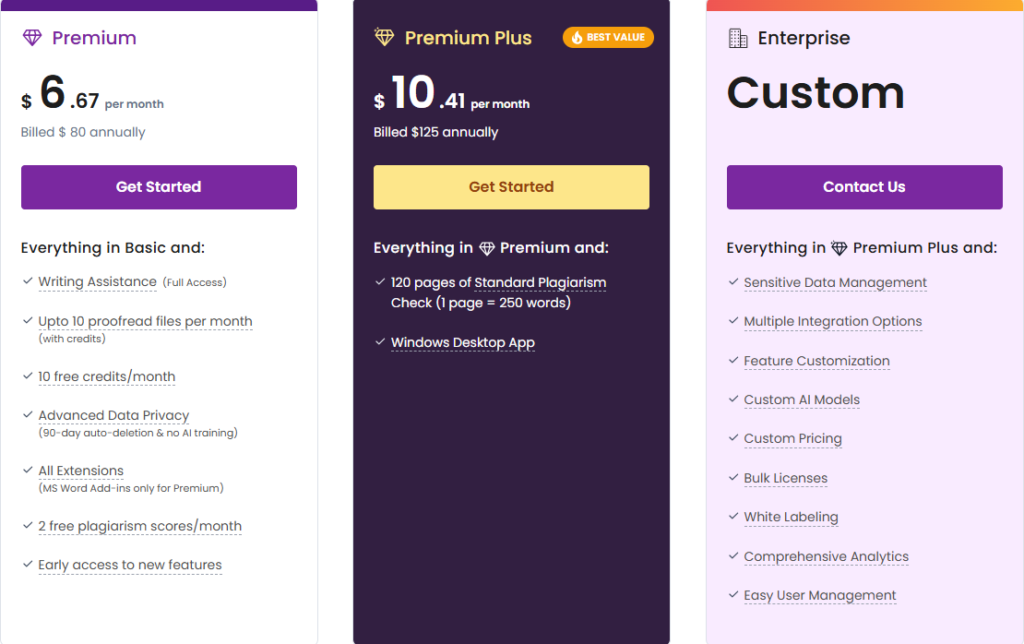Open the Writing Assistance feature link
The height and width of the screenshot is (644, 1024).
pyautogui.click(x=97, y=282)
